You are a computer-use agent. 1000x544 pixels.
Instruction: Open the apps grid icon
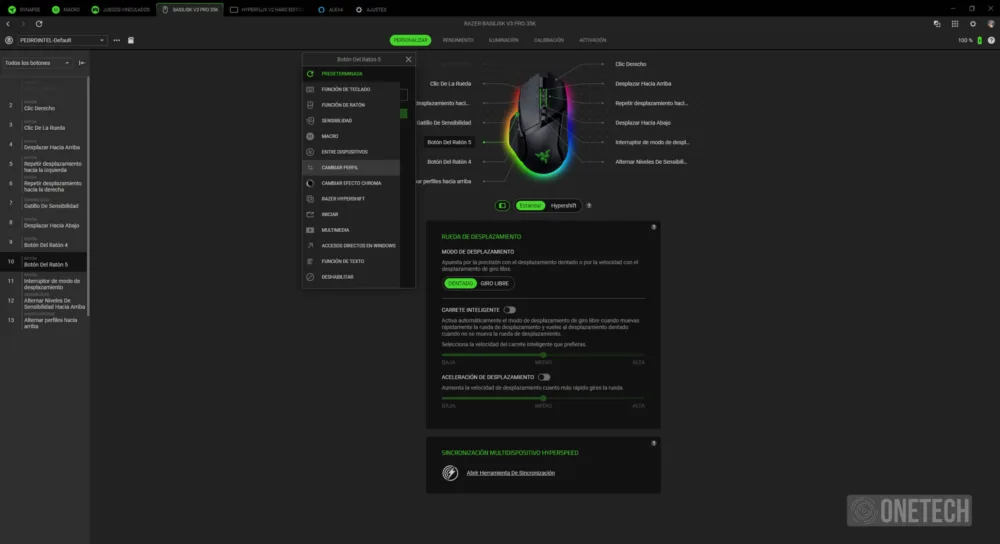click(x=955, y=24)
